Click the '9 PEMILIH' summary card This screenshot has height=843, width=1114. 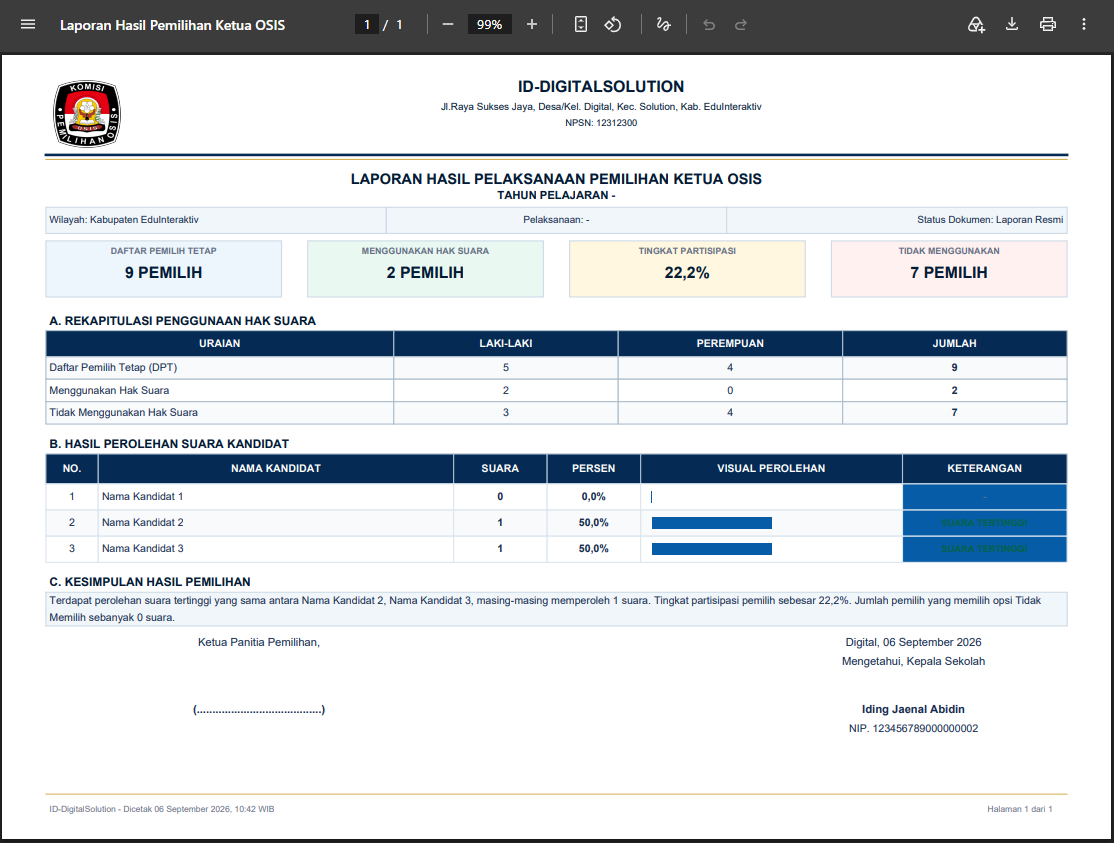(x=163, y=268)
